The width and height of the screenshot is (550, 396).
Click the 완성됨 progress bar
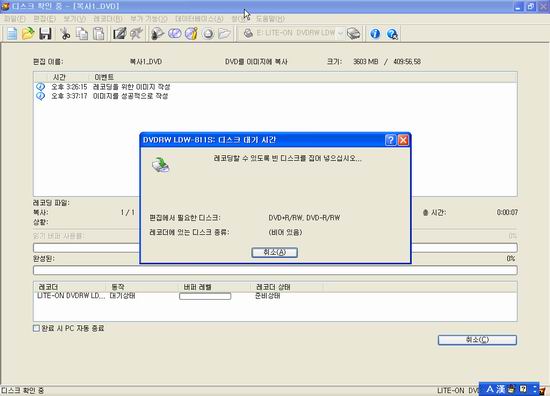tap(275, 270)
